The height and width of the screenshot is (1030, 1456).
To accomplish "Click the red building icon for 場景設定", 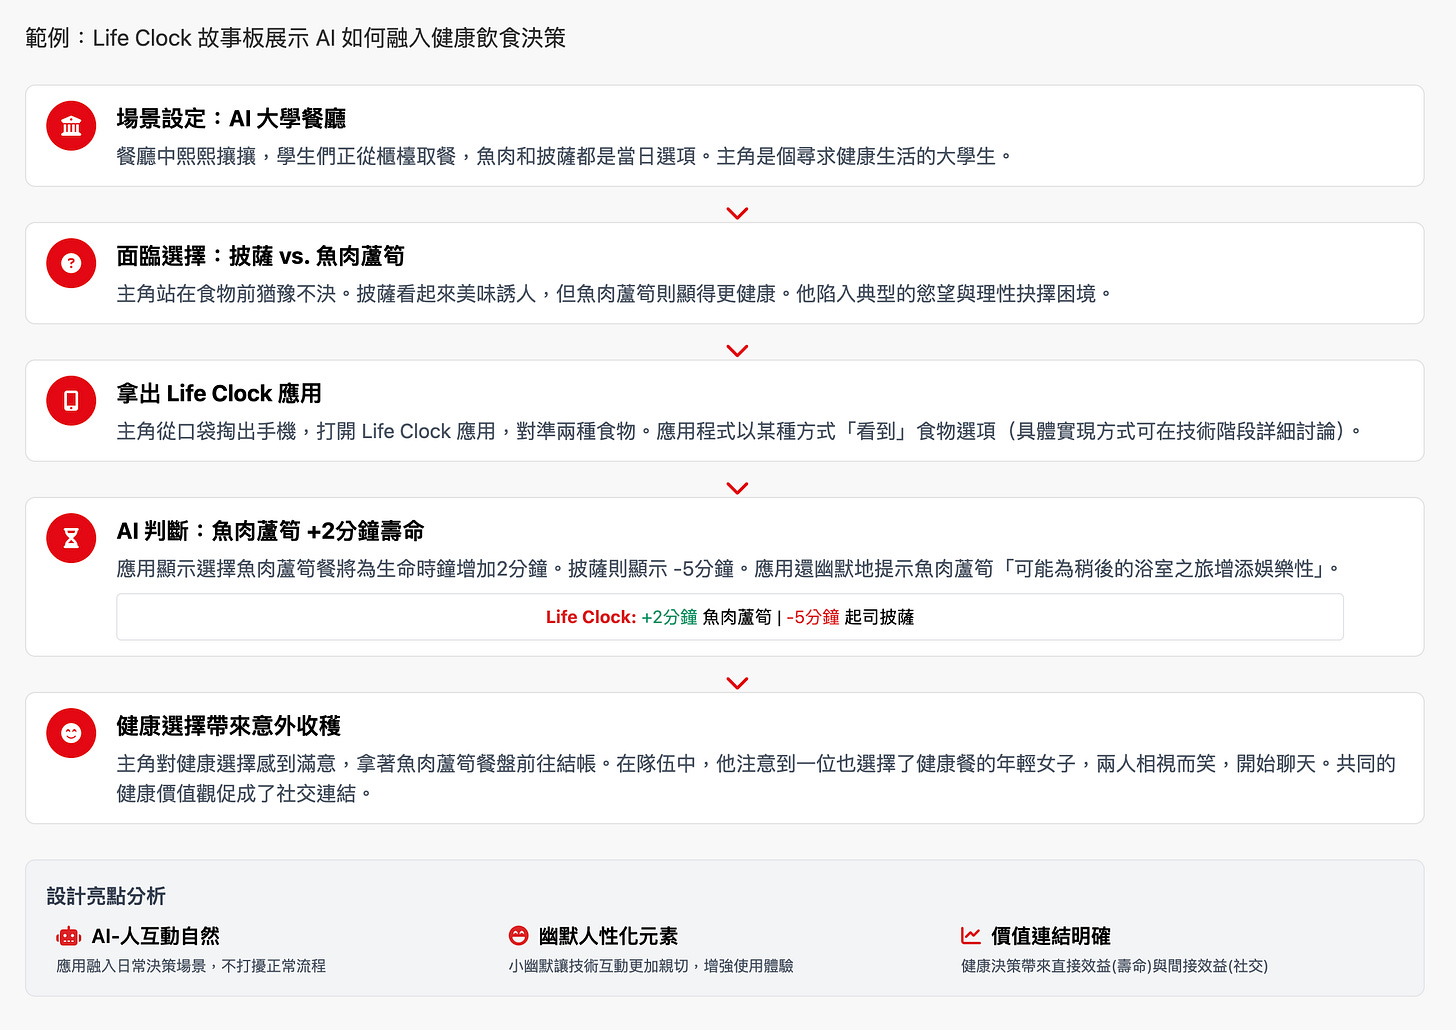I will pyautogui.click(x=71, y=126).
